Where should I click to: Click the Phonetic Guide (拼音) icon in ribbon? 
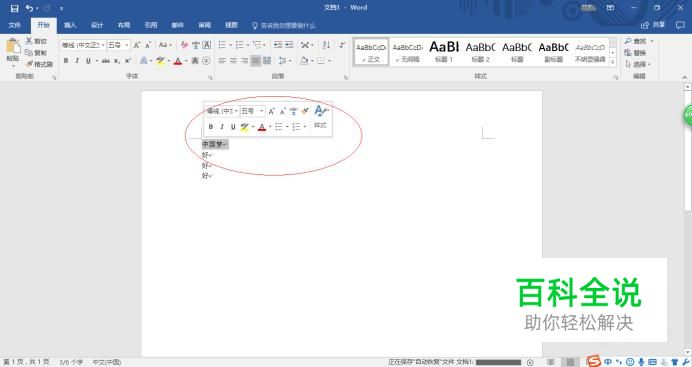[196, 45]
